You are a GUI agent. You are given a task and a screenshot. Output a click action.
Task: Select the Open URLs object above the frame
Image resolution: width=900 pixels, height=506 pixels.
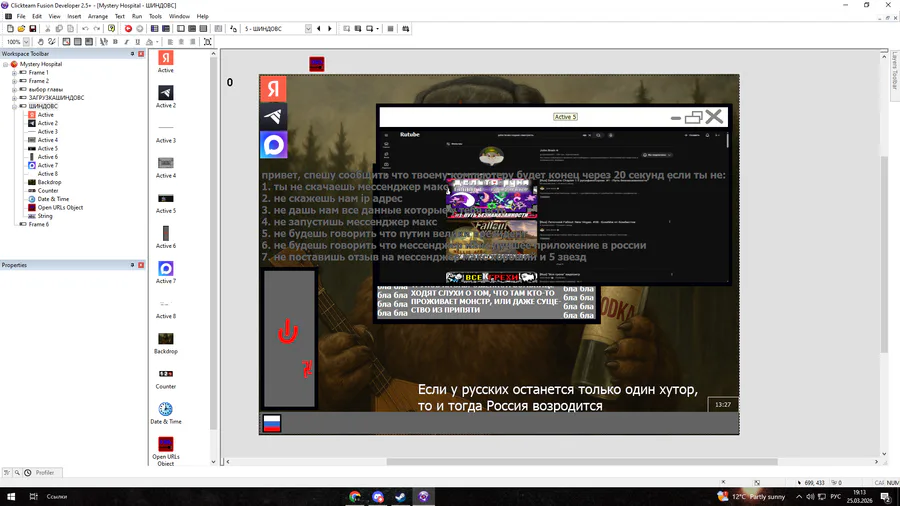[x=317, y=64]
